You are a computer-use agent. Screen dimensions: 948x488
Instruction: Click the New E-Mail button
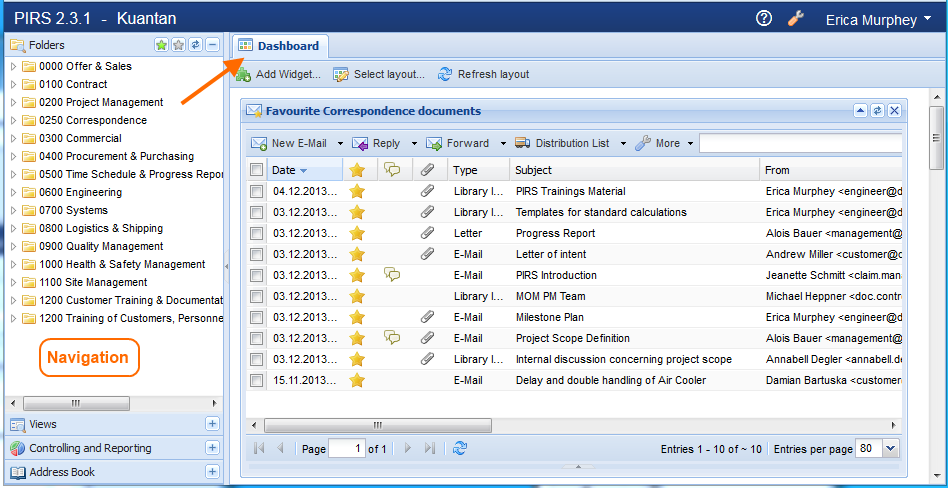click(289, 143)
